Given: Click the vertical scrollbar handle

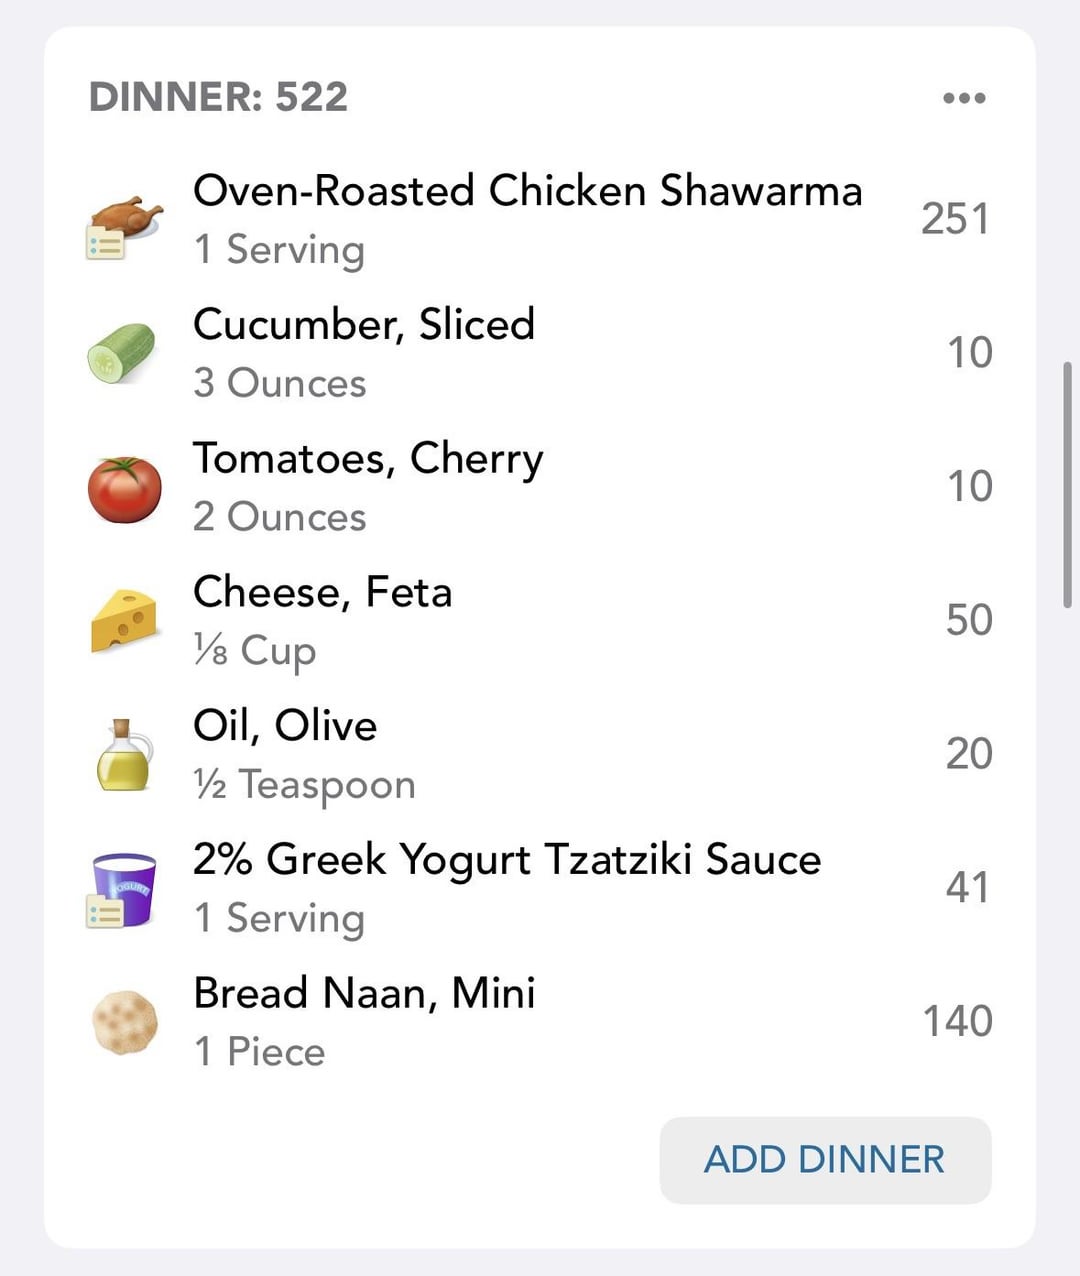Looking at the screenshot, I should click(1068, 485).
